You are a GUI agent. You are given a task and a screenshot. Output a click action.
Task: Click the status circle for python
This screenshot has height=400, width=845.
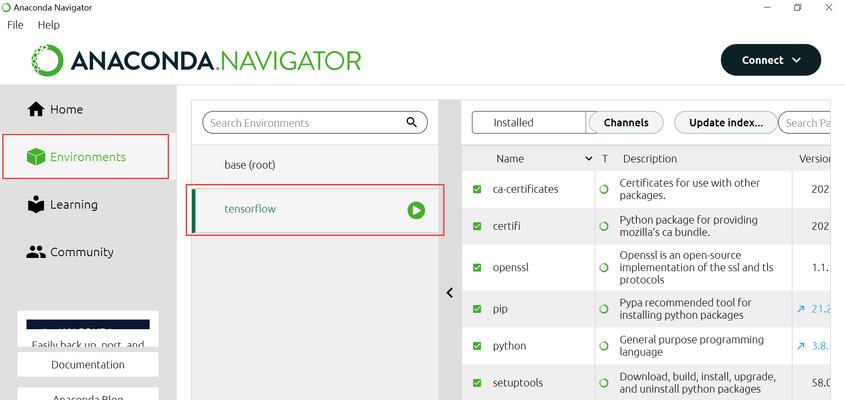[x=604, y=346]
